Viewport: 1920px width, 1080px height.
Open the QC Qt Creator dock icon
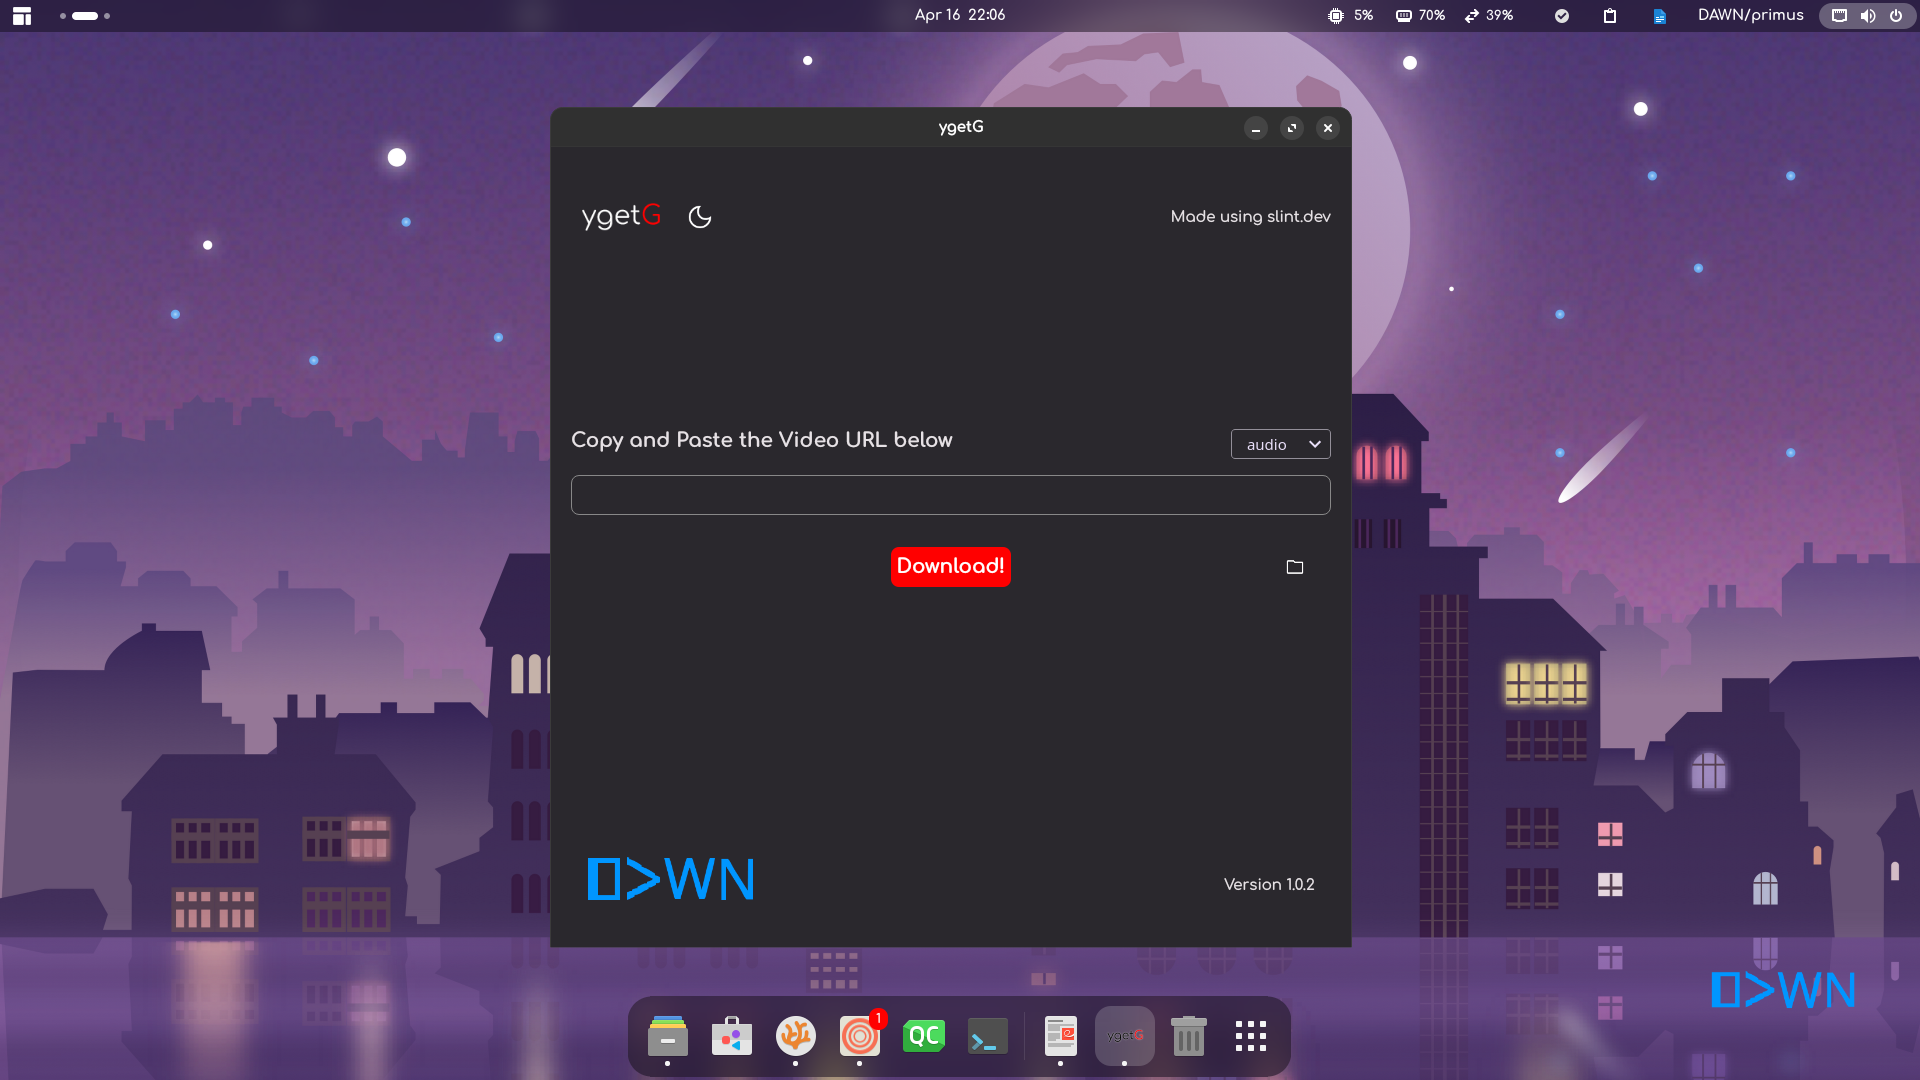click(x=923, y=1037)
